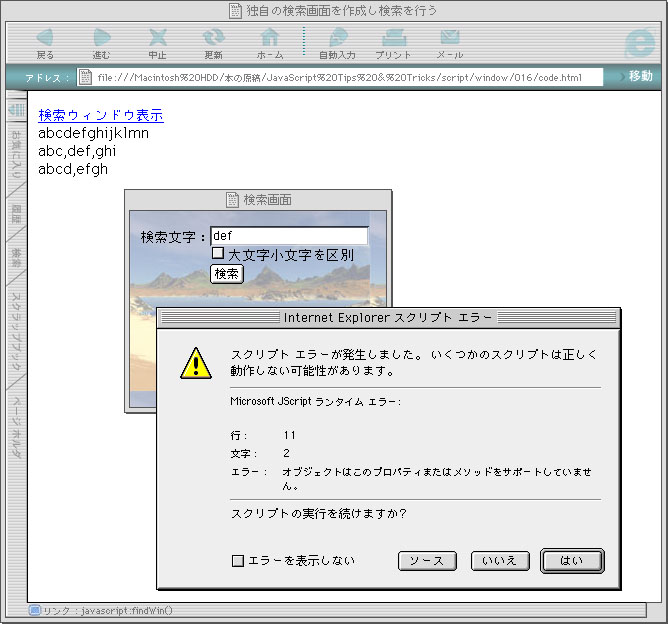Click the ソース (Source) button

pos(427,561)
